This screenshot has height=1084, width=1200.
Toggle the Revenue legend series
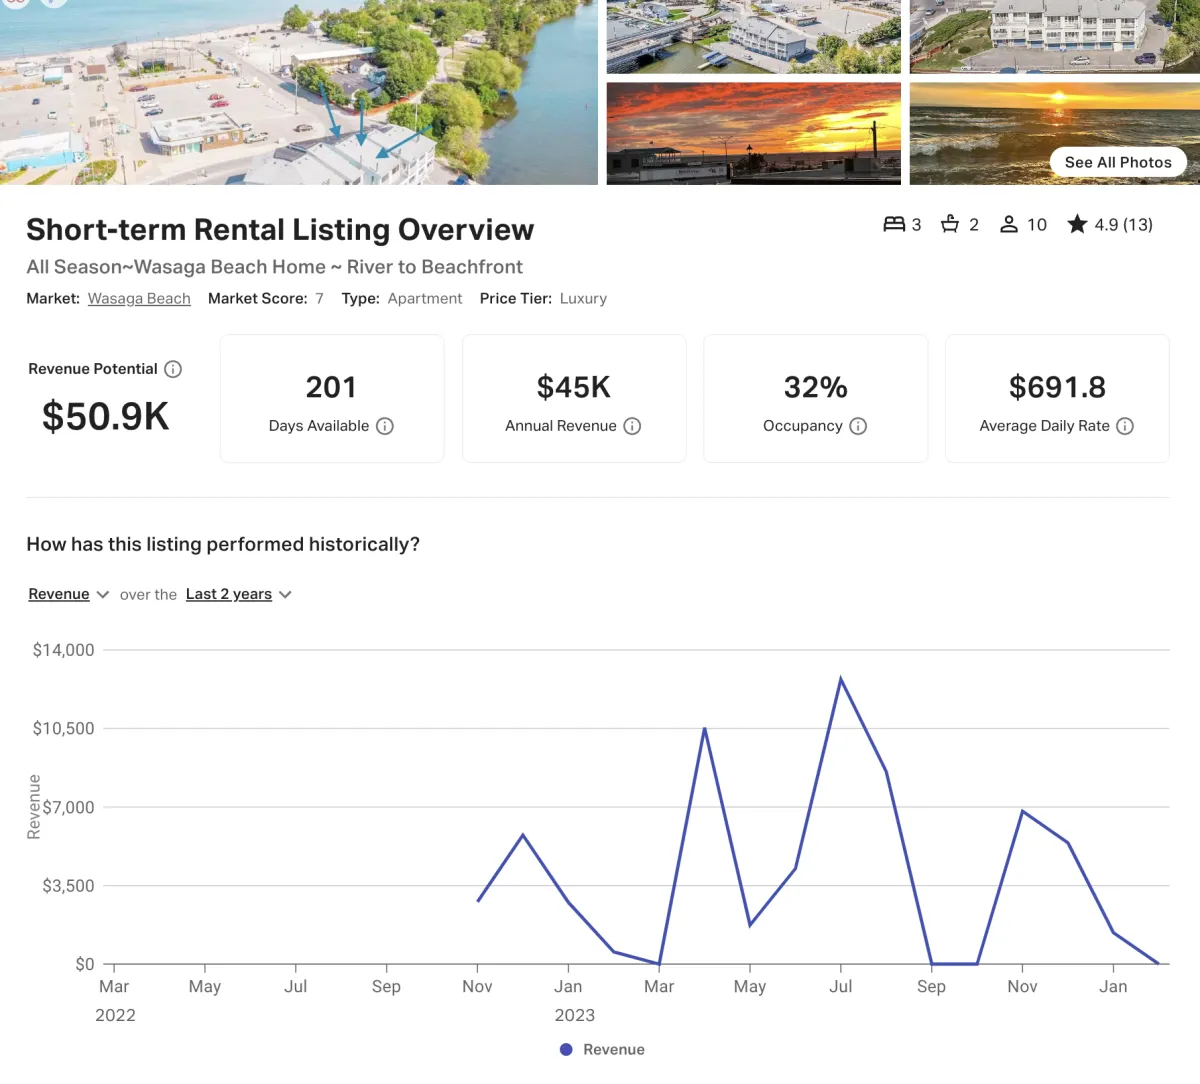603,1049
